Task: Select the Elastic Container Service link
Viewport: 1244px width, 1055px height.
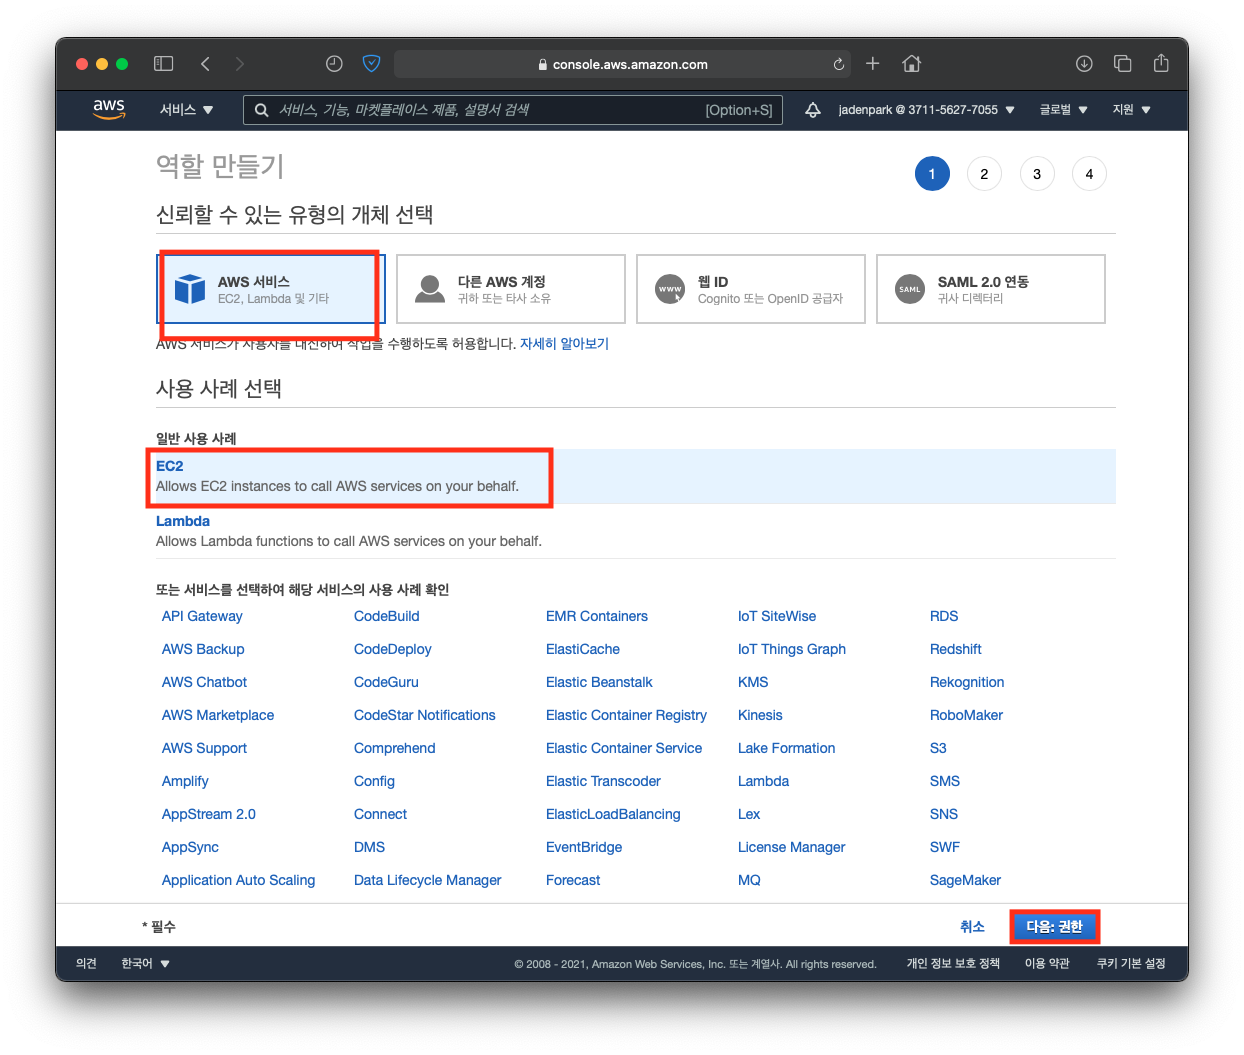Action: point(624,748)
